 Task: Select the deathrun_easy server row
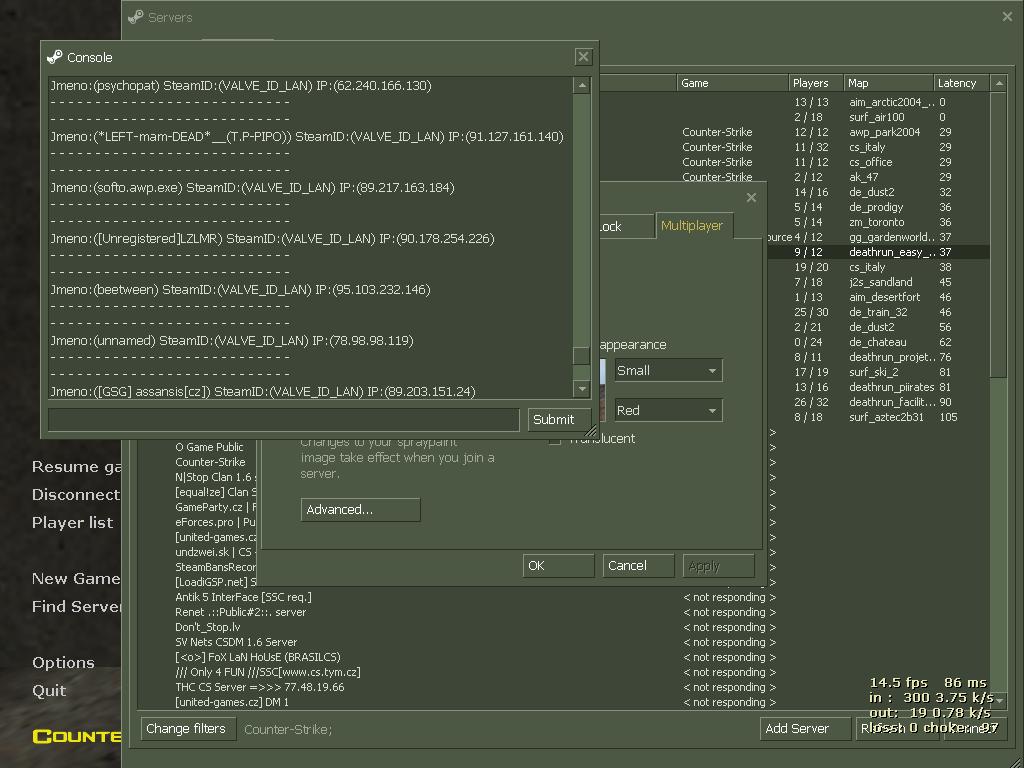pos(878,252)
